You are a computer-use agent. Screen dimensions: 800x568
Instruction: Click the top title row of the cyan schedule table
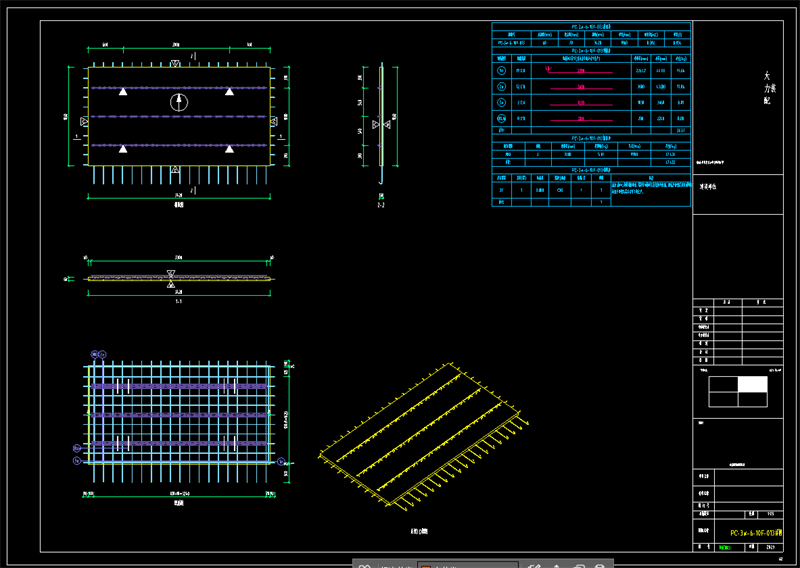[x=591, y=27]
